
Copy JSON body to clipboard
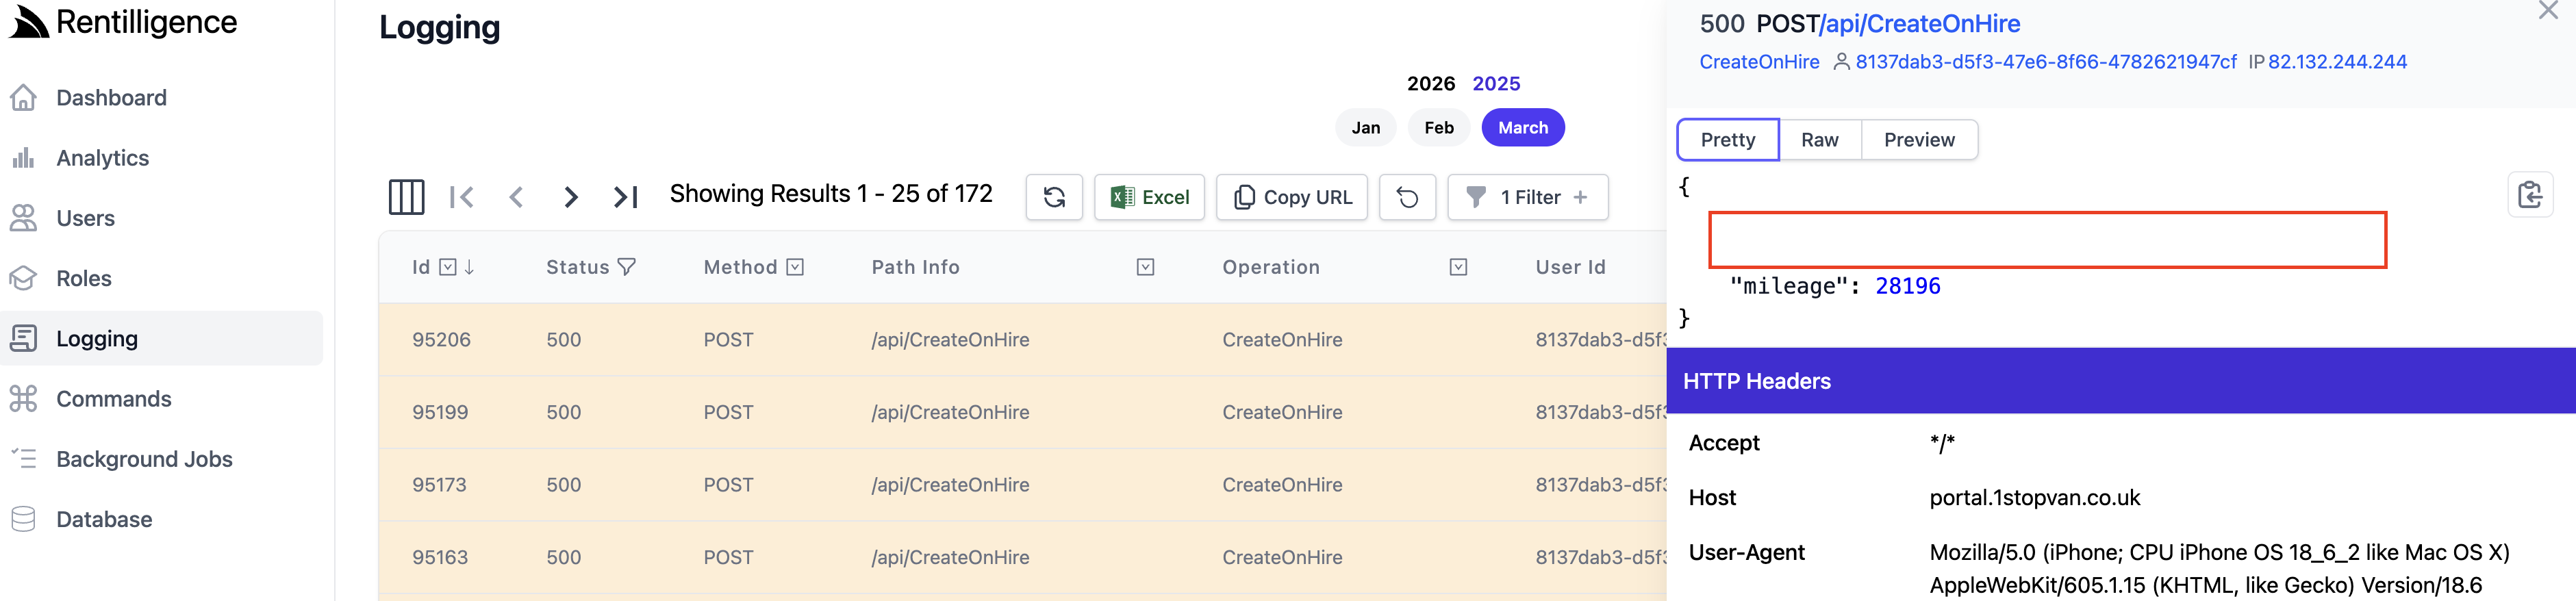[x=2529, y=195]
